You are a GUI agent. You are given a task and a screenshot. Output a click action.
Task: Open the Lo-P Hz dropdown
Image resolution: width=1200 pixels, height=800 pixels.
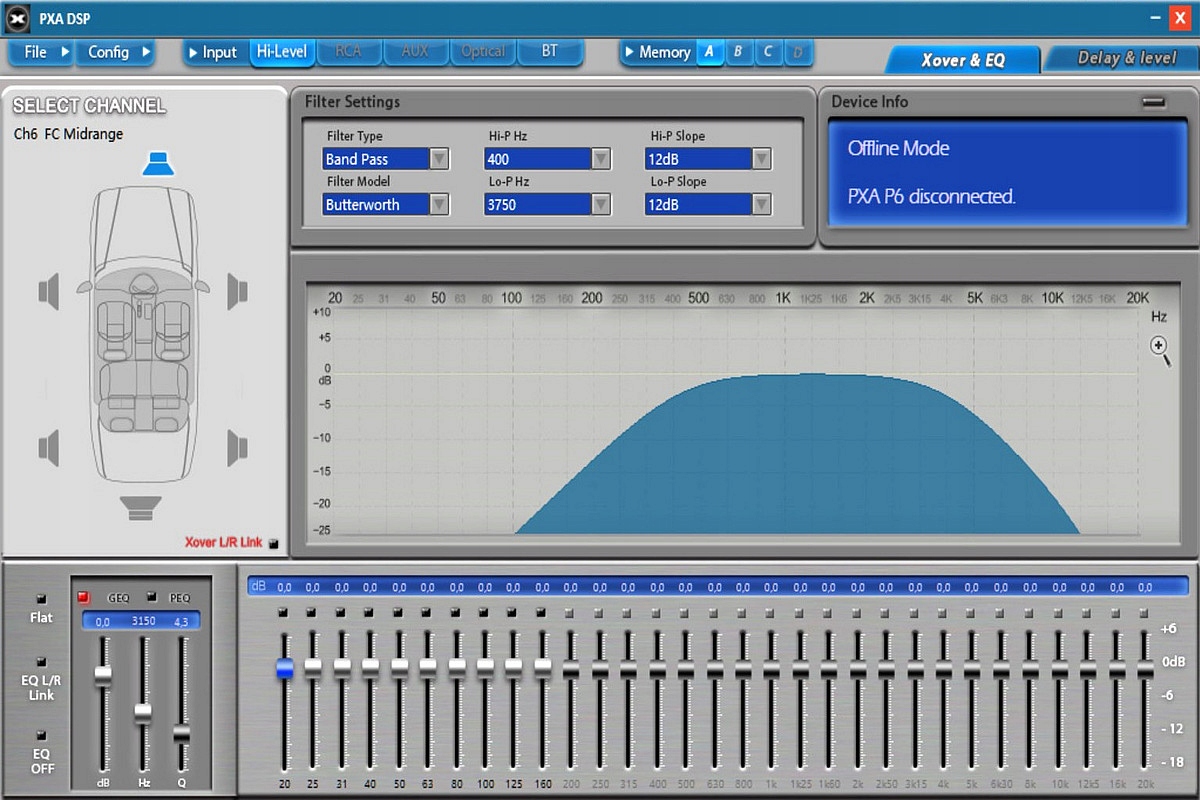click(x=600, y=205)
